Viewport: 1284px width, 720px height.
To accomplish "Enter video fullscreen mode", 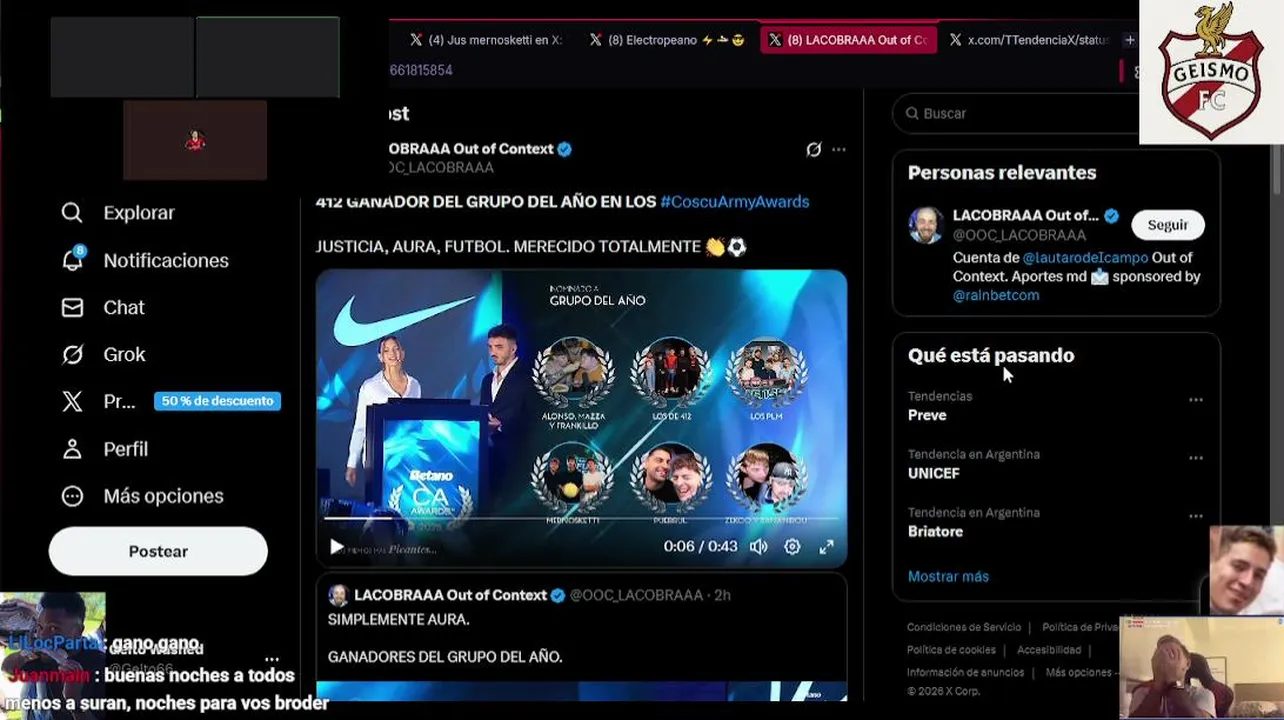I will click(x=826, y=547).
